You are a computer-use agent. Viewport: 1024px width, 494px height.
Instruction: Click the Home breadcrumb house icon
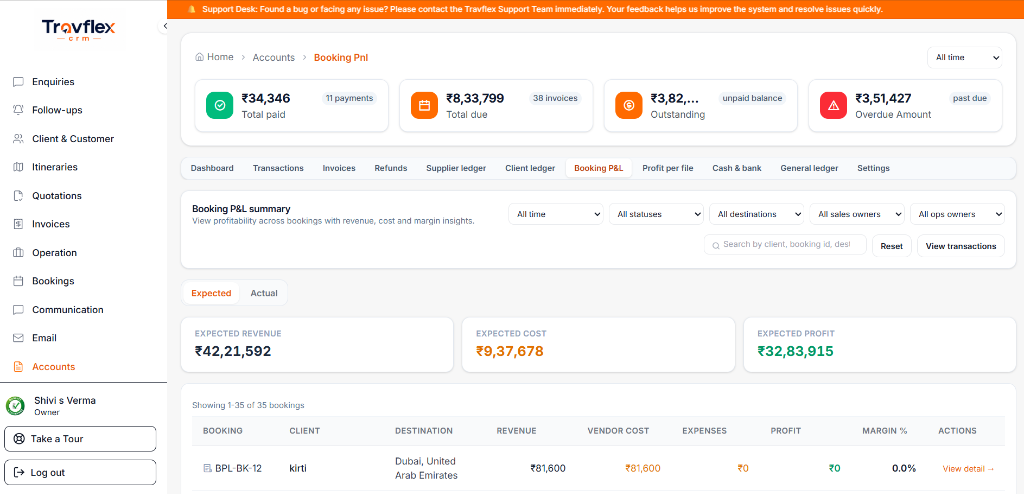tap(199, 57)
